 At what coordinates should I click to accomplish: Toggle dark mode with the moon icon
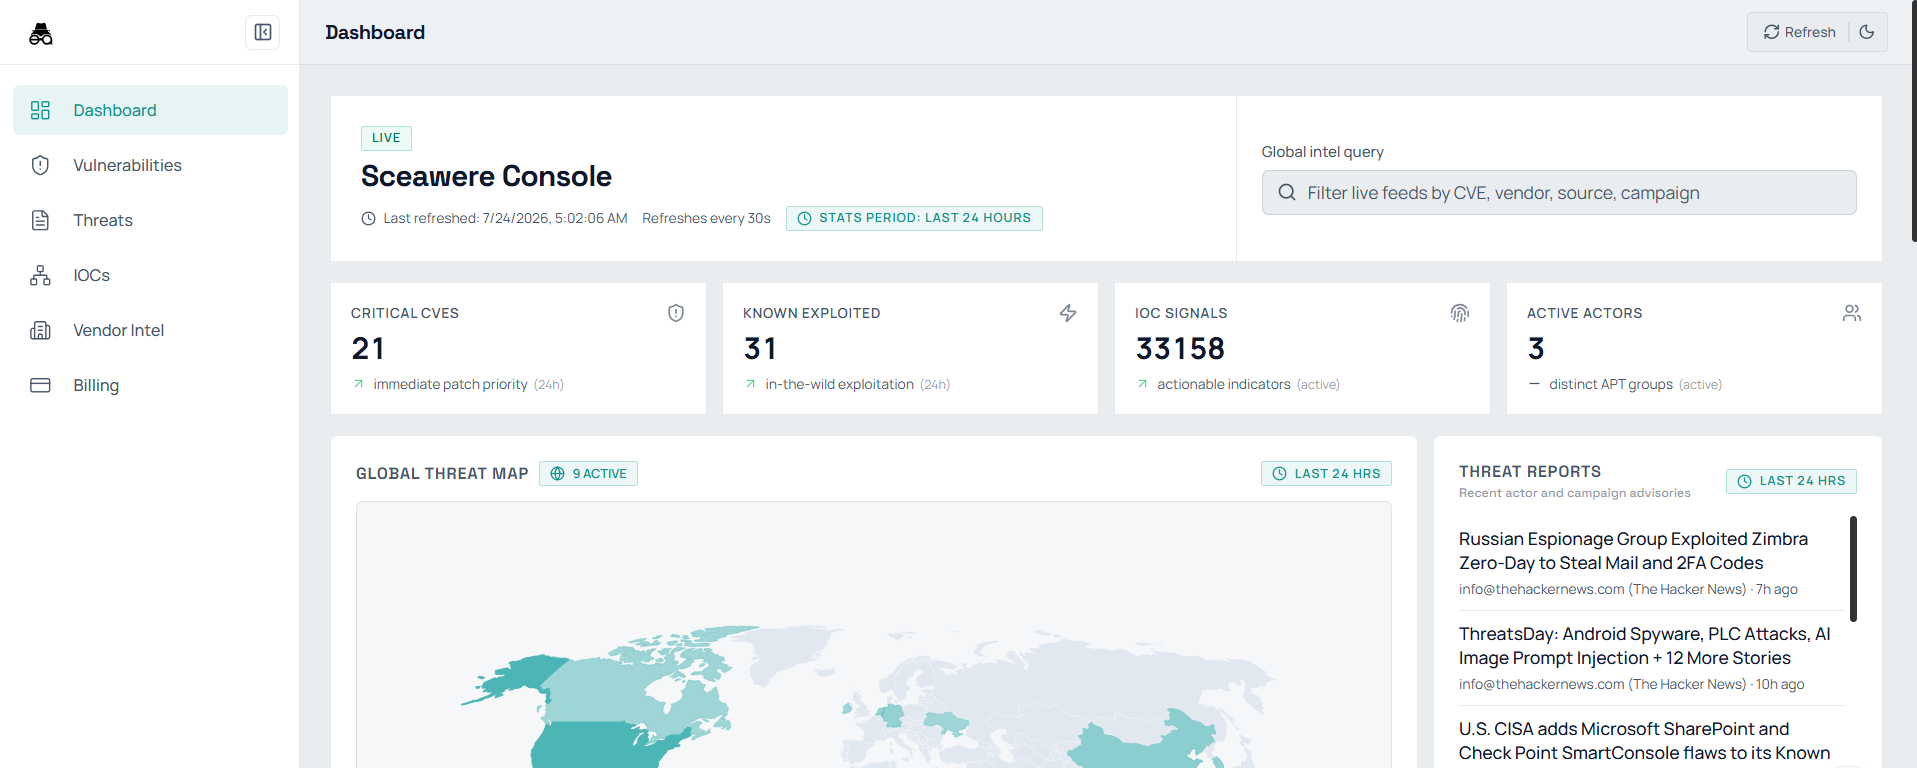[1867, 32]
